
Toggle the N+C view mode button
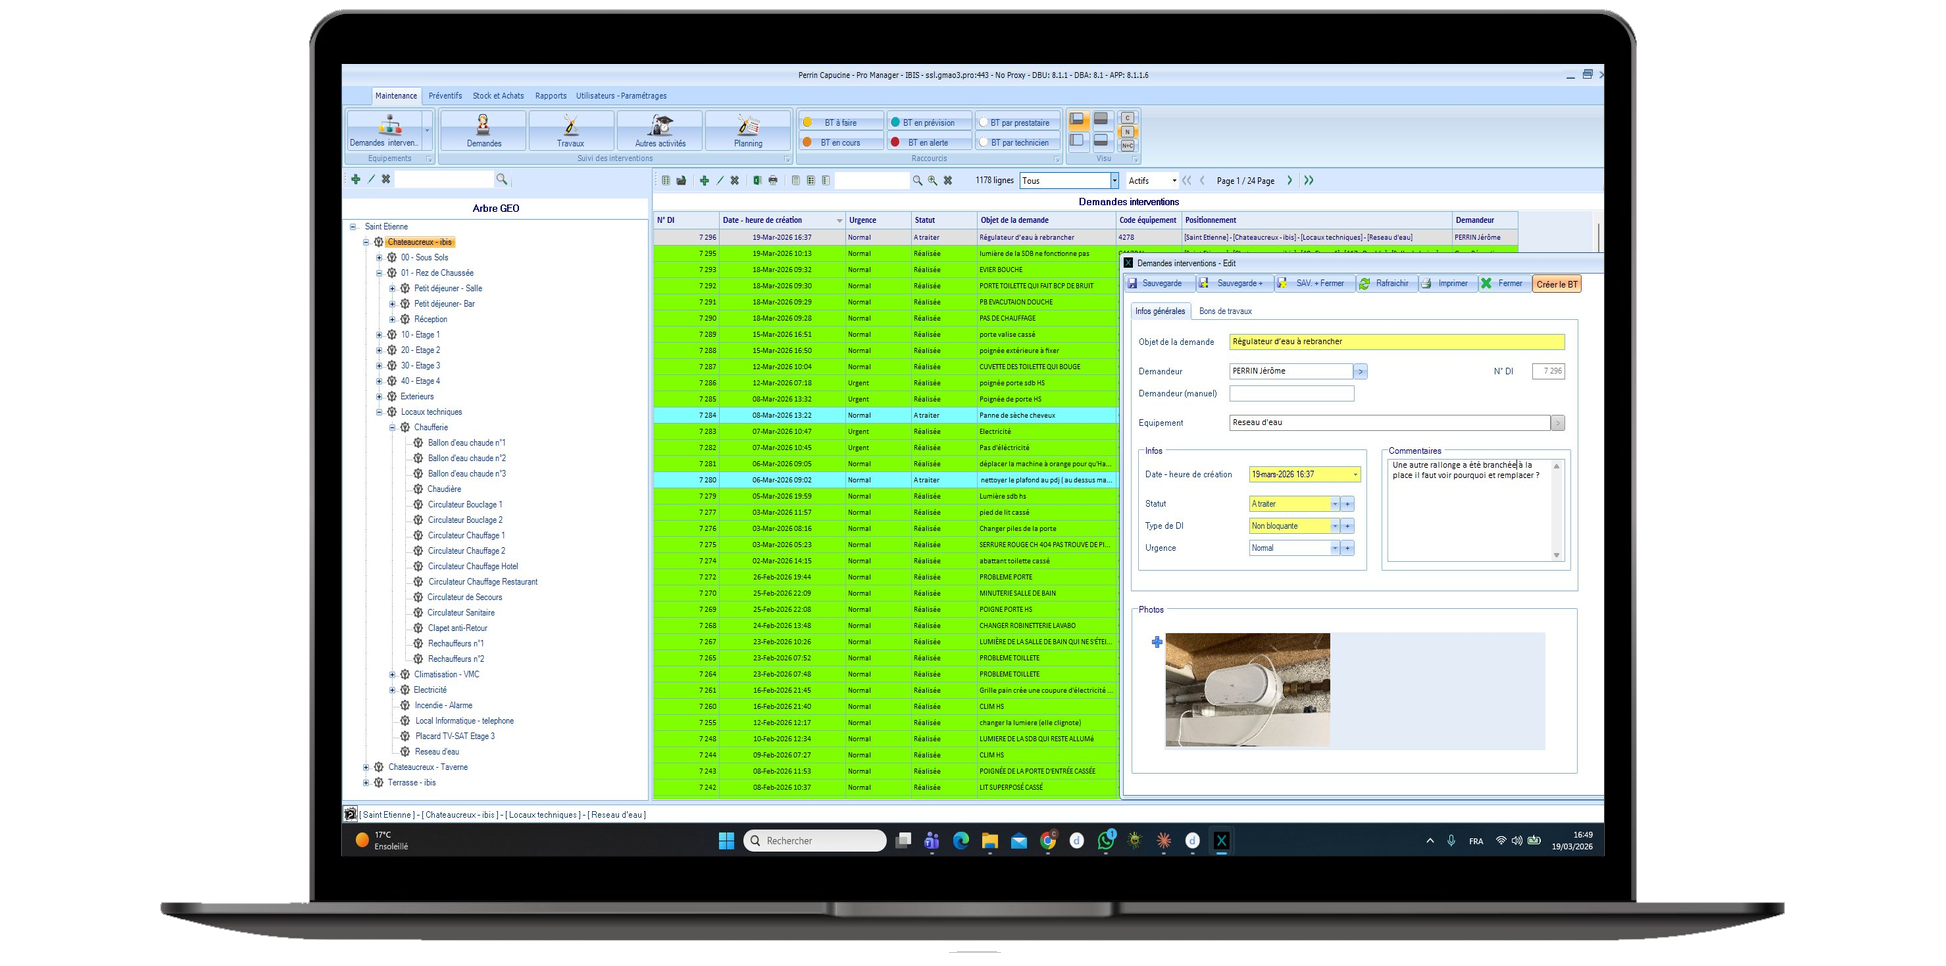point(1127,146)
